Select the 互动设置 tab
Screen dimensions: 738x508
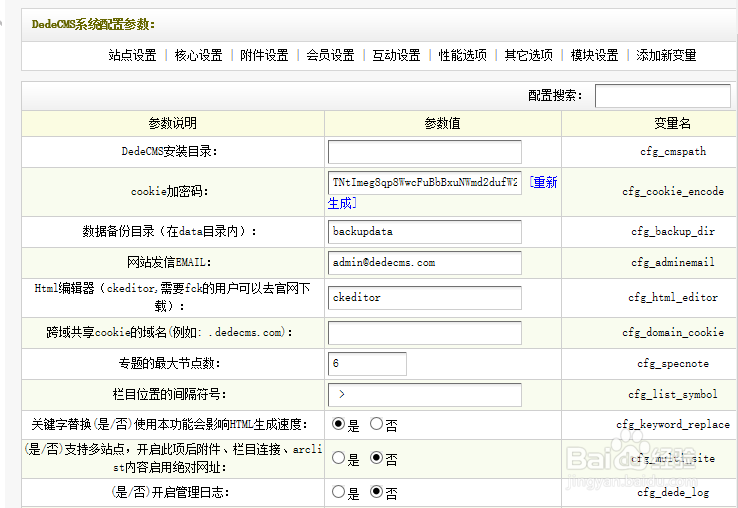(x=396, y=55)
